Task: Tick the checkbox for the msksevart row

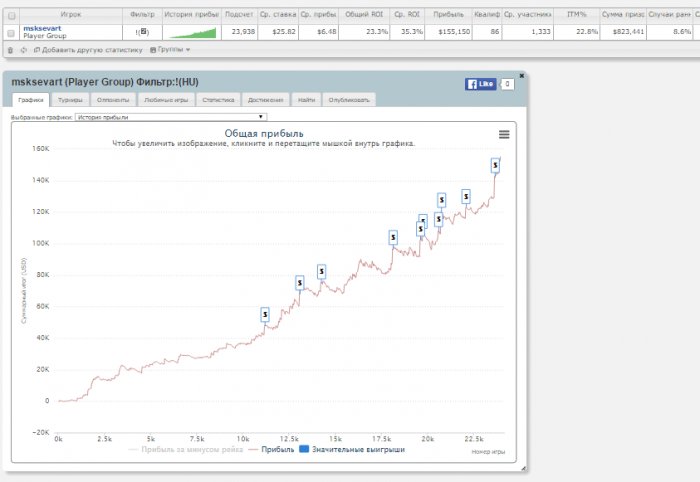Action: (11, 33)
